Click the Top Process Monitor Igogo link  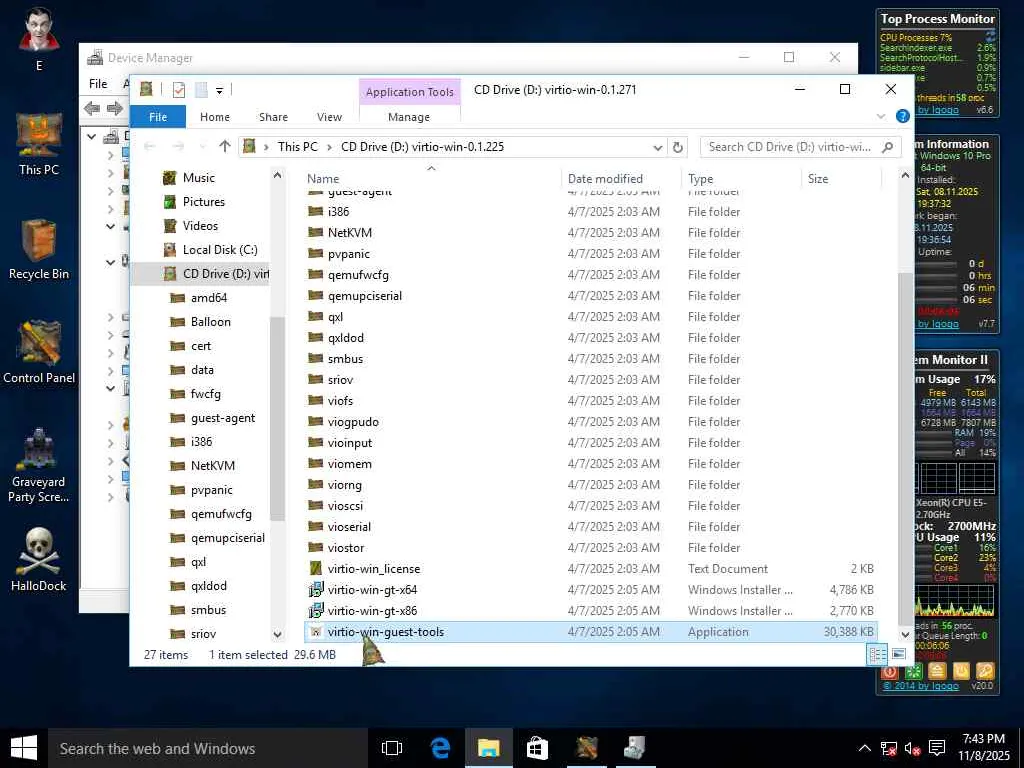[x=938, y=110]
